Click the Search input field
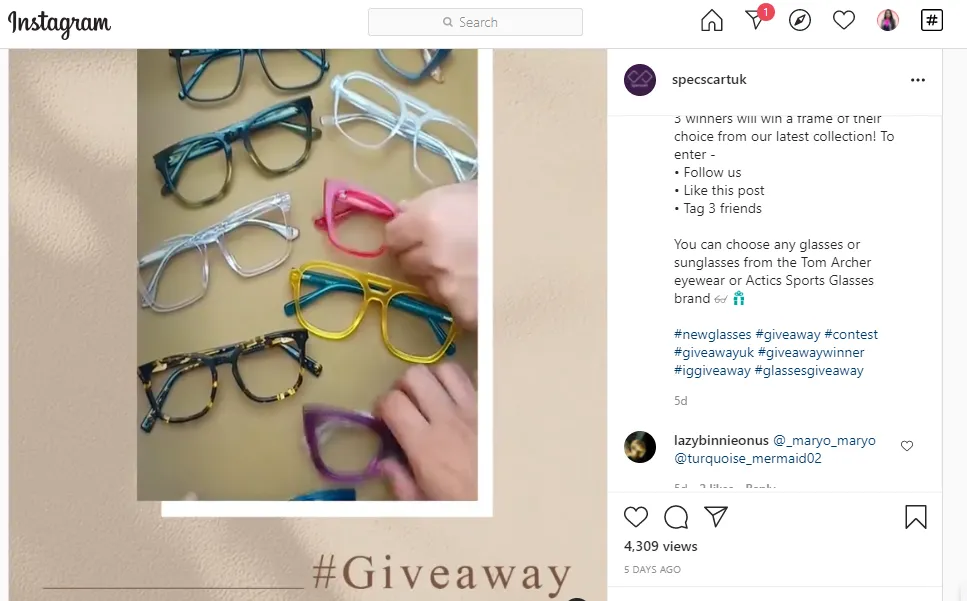Screen dimensions: 967x601 click(x=475, y=22)
